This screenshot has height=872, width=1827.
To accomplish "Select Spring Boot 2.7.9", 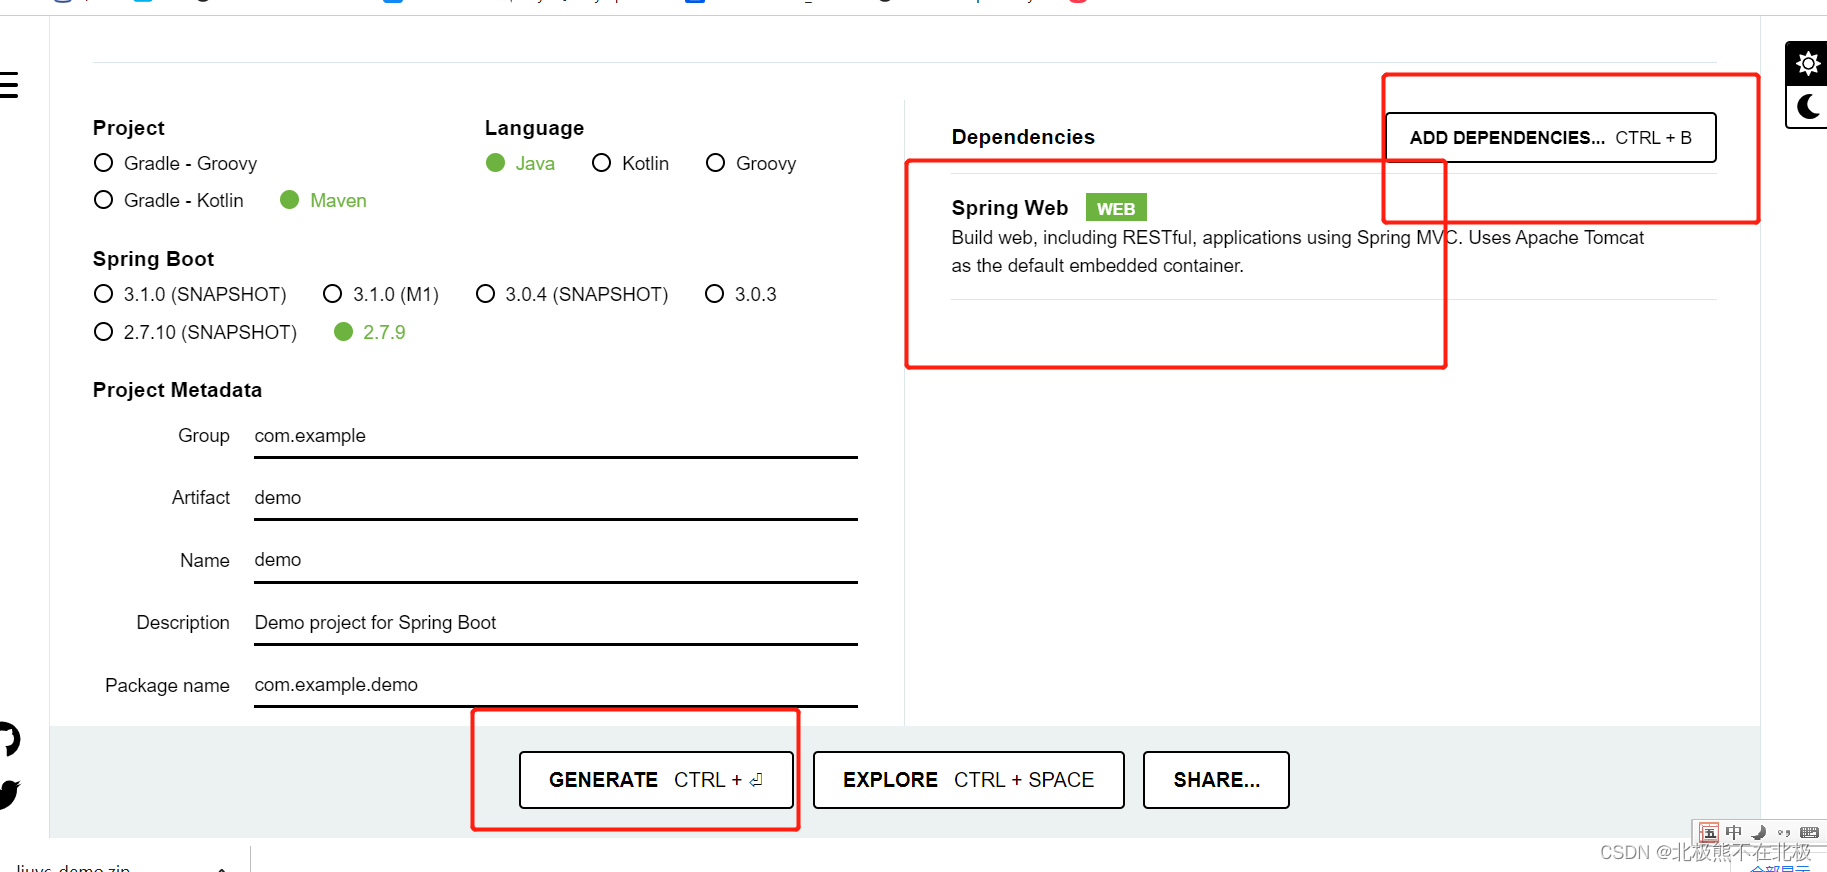I will coord(369,332).
